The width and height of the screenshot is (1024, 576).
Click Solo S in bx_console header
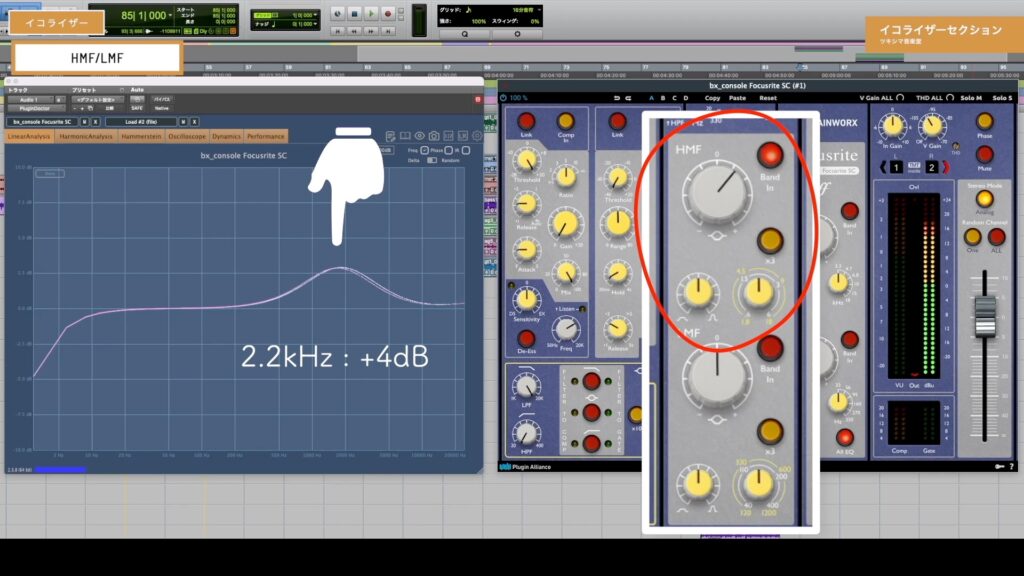coord(1002,98)
